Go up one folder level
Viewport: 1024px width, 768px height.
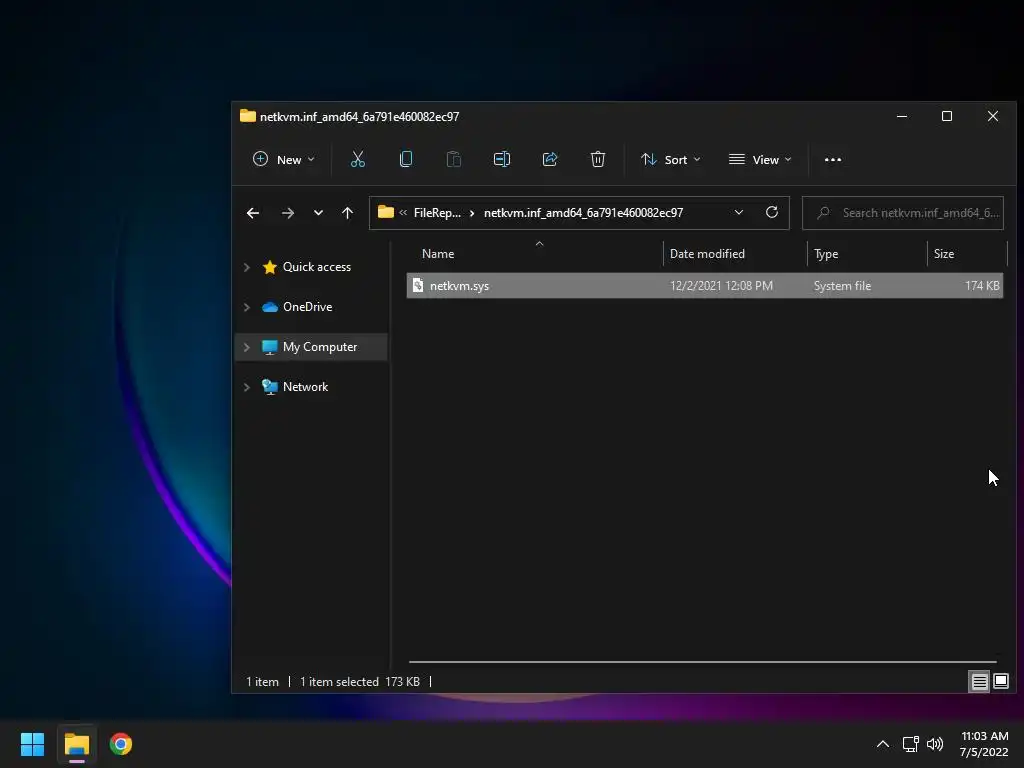tap(347, 213)
